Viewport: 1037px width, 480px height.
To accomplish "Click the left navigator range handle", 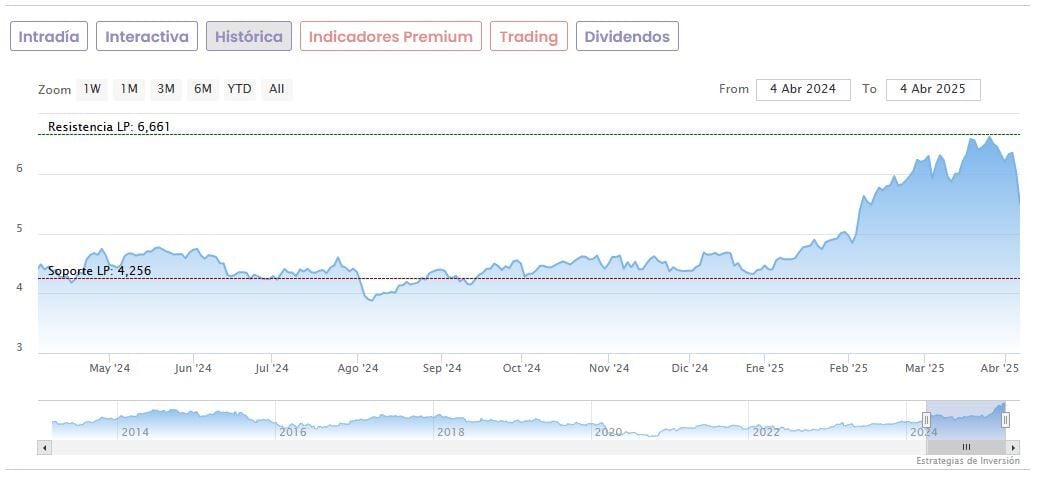I will (x=926, y=420).
